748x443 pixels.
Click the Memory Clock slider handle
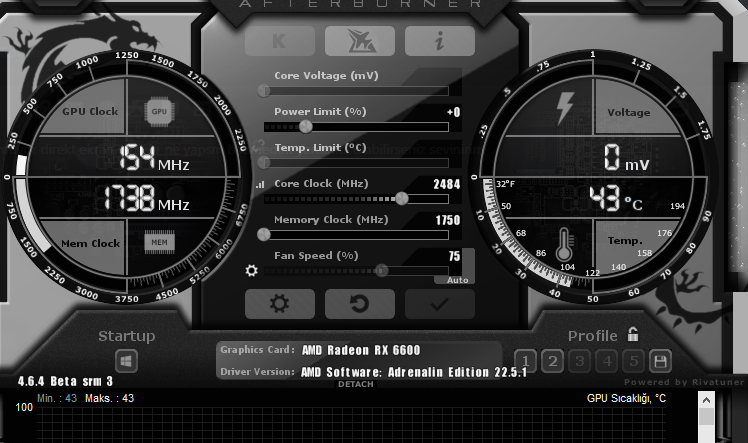click(x=263, y=234)
